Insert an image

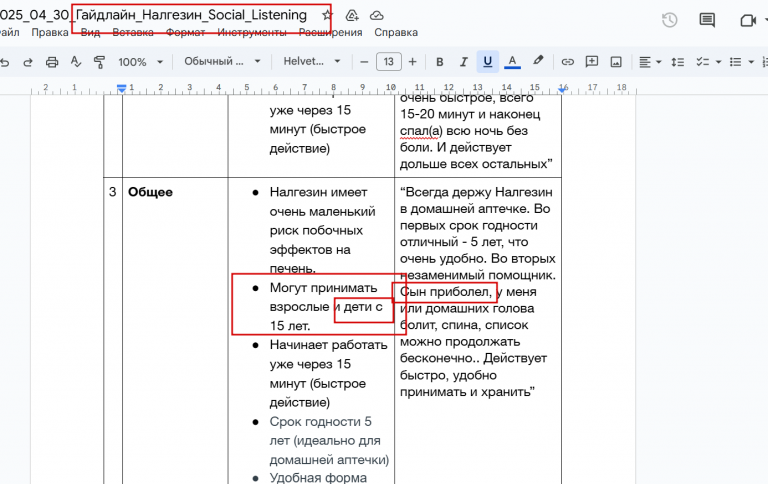point(616,62)
